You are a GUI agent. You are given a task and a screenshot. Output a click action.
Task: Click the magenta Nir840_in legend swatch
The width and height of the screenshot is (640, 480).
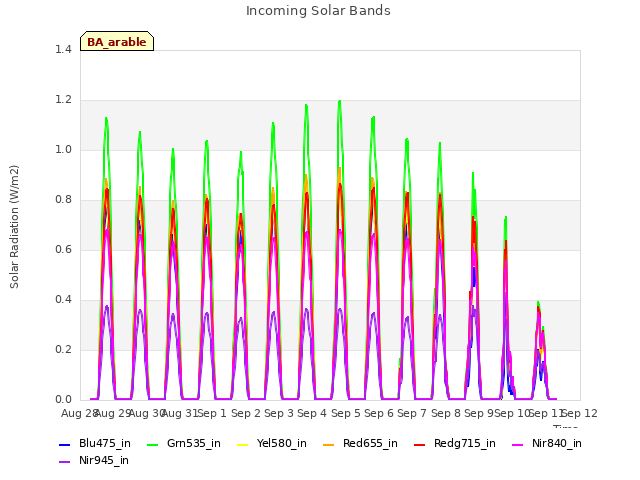pos(518,444)
